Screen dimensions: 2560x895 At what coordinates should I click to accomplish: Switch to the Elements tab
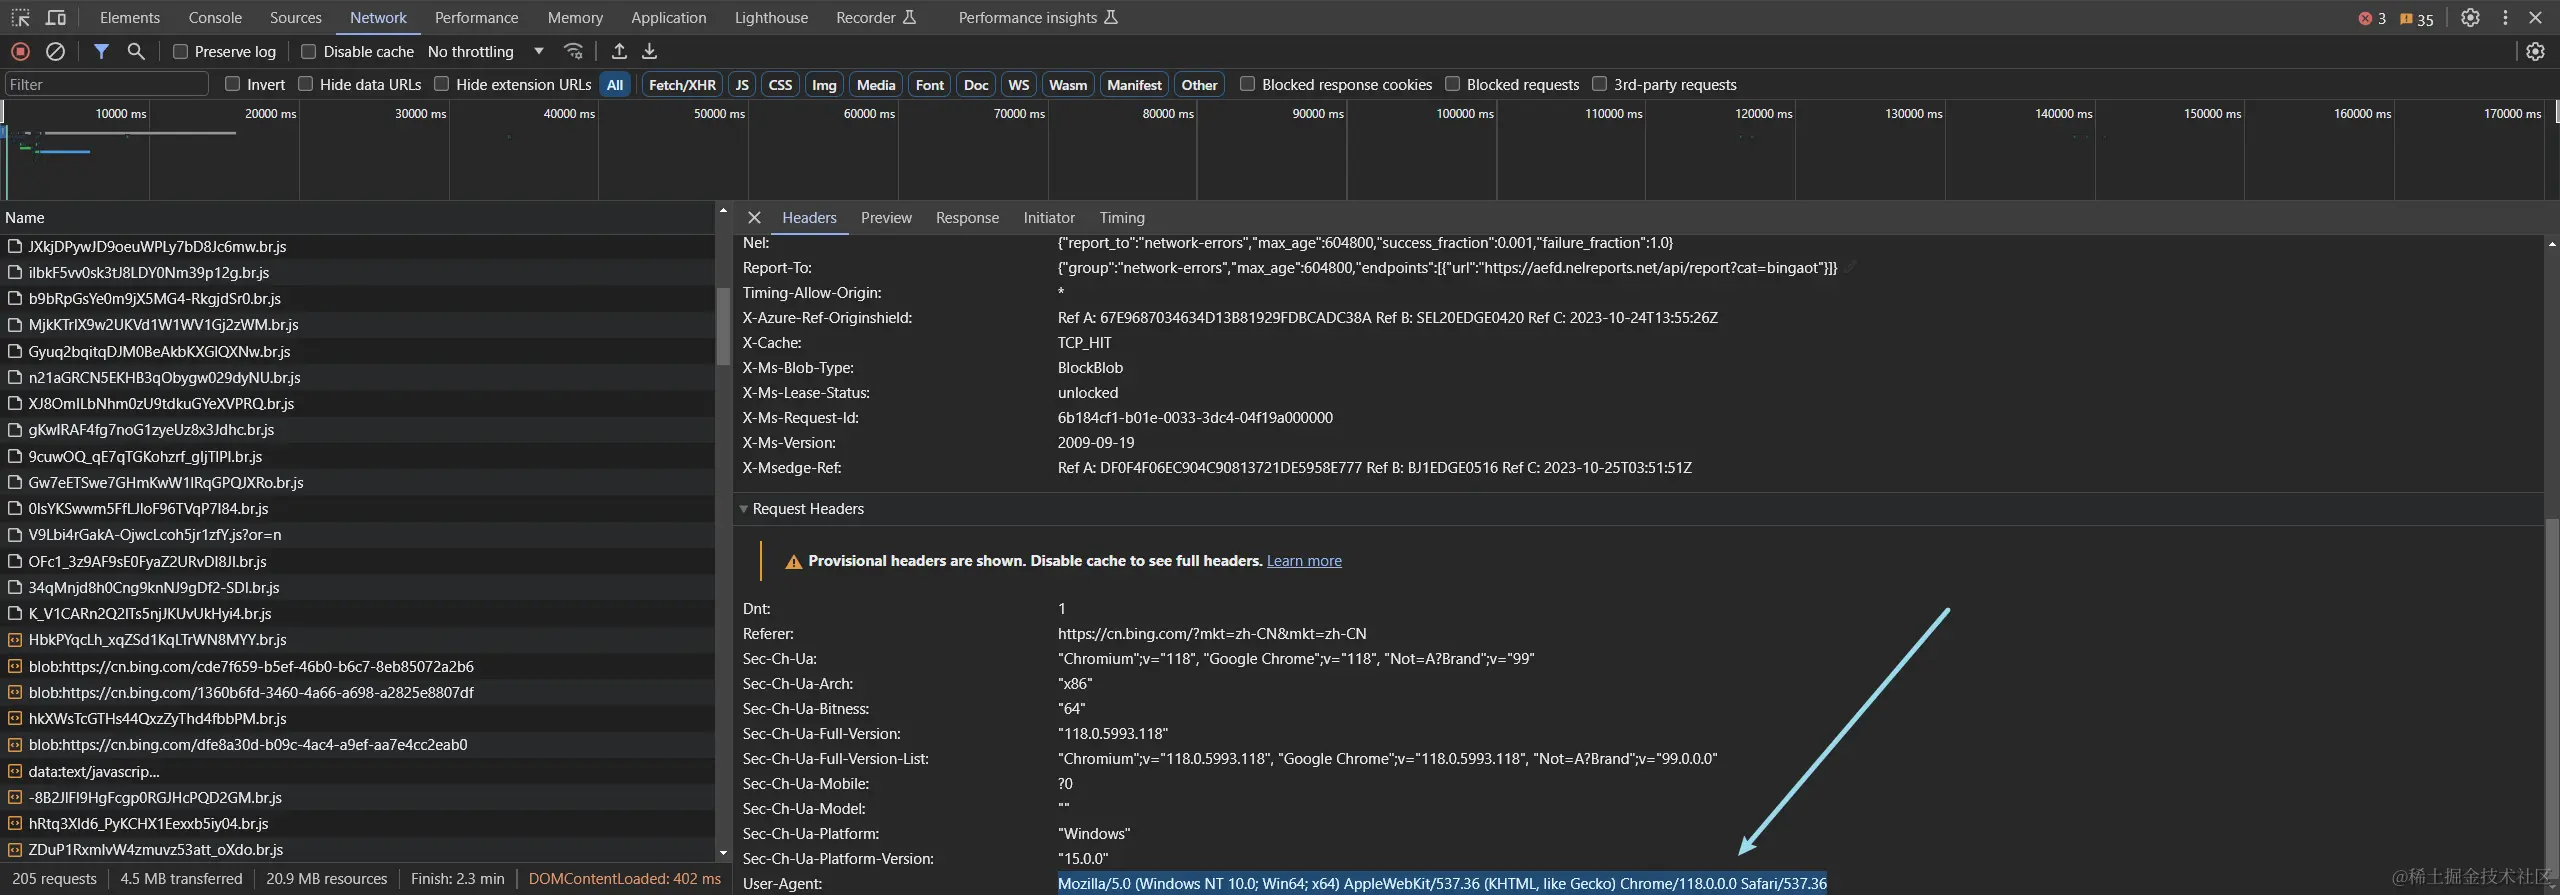tap(130, 17)
